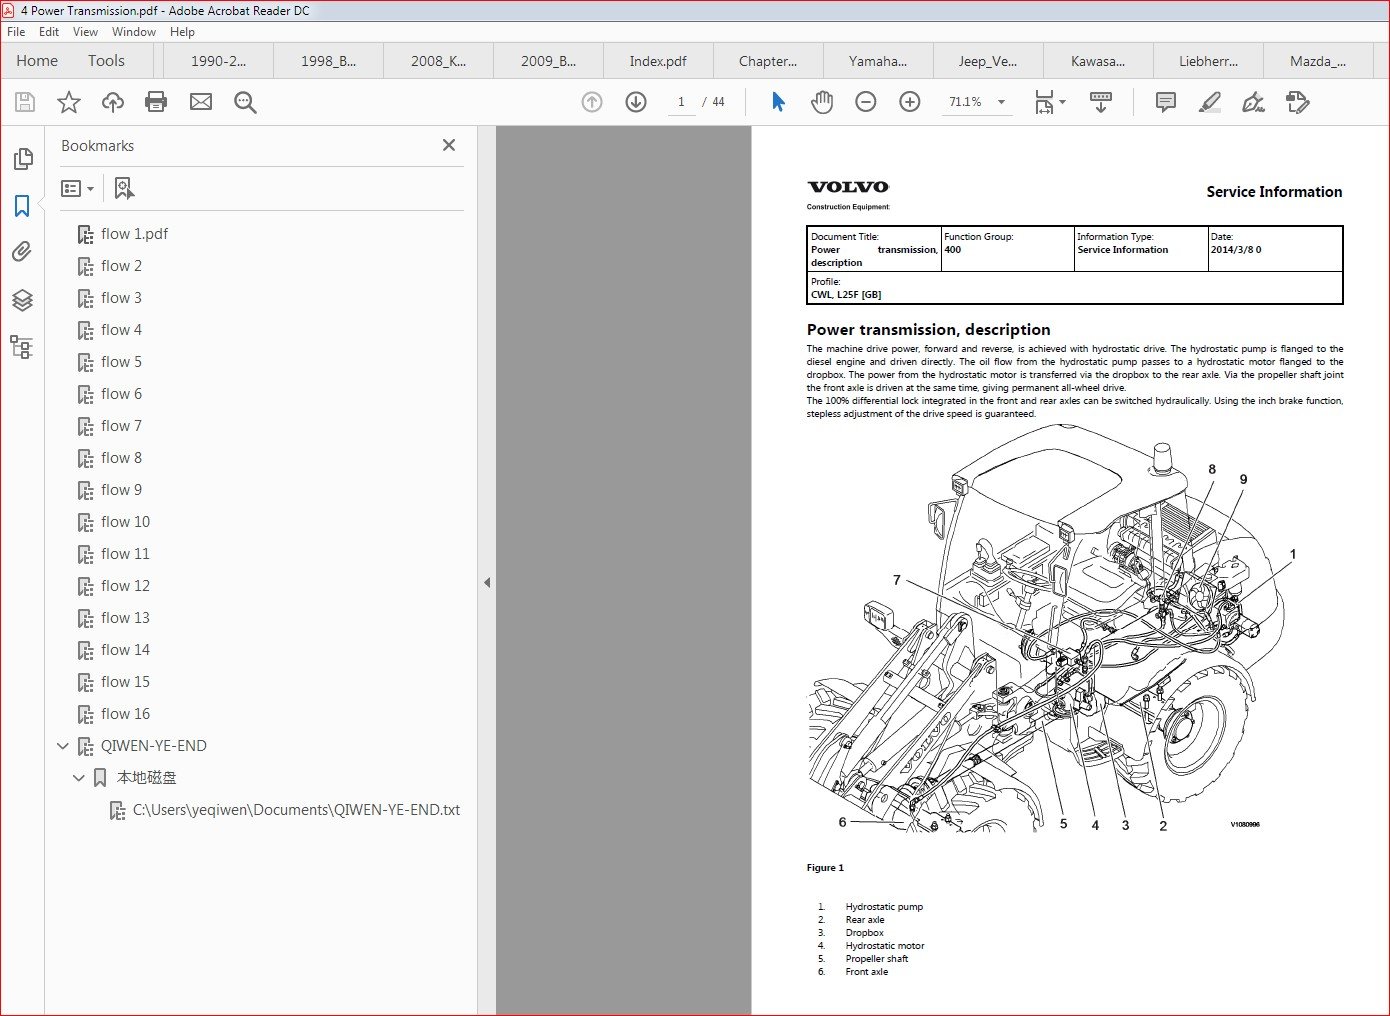The height and width of the screenshot is (1016, 1390).
Task: Collapse the 本地磁盘 bookmark node
Action: click(79, 778)
